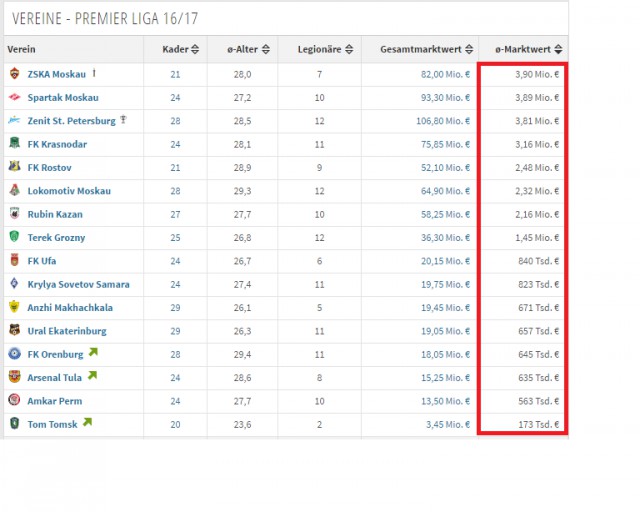Open the Lokomotiv Moskau club page
This screenshot has width=640, height=512.
pyautogui.click(x=69, y=191)
